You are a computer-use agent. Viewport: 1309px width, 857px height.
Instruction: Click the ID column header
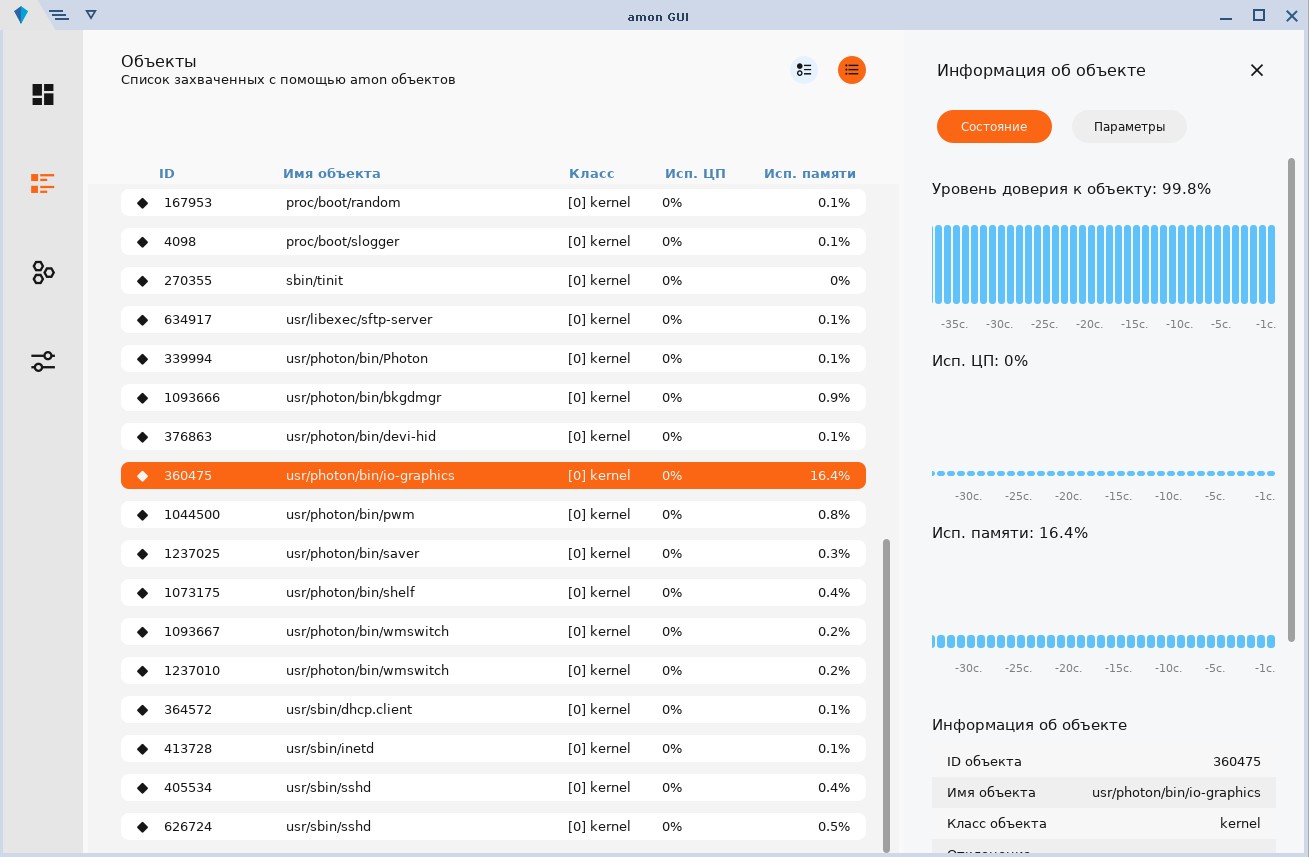166,173
